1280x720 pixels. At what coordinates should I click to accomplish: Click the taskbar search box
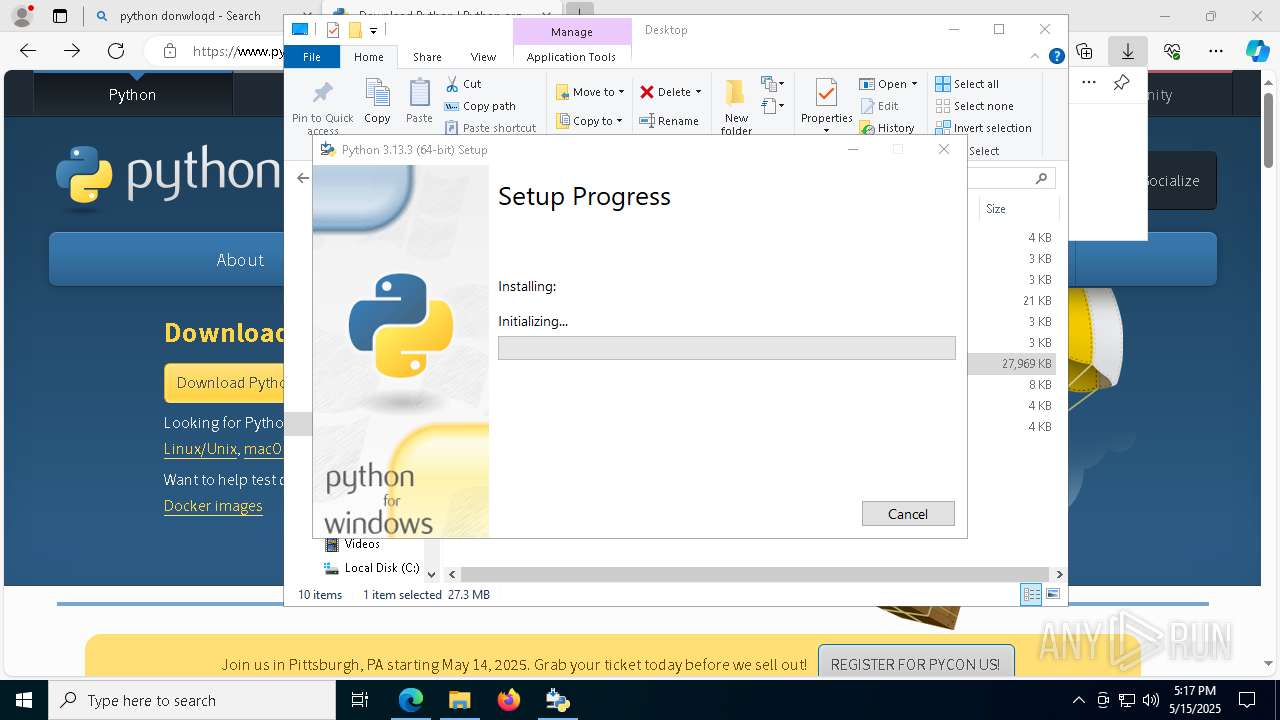[192, 700]
